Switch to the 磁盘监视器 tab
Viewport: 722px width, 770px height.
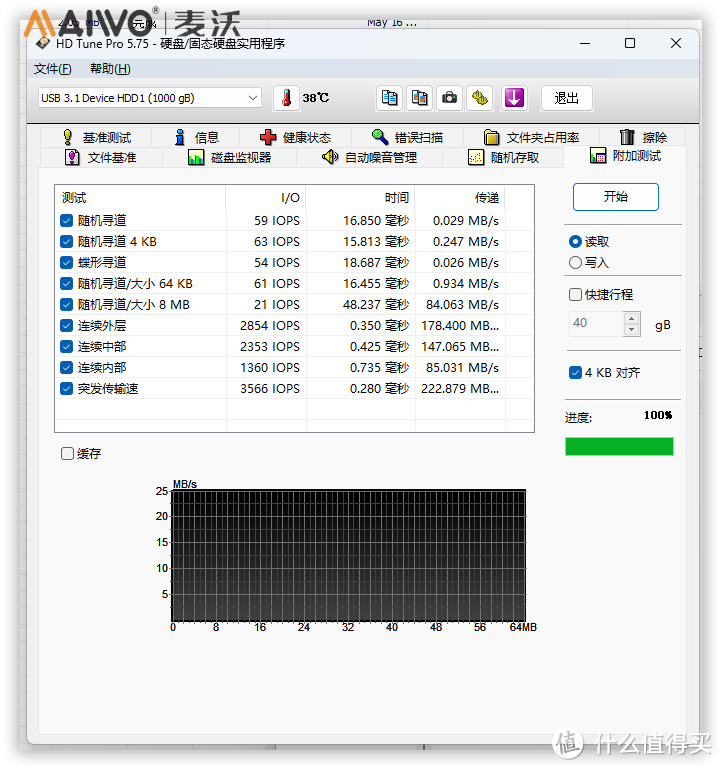(x=229, y=158)
